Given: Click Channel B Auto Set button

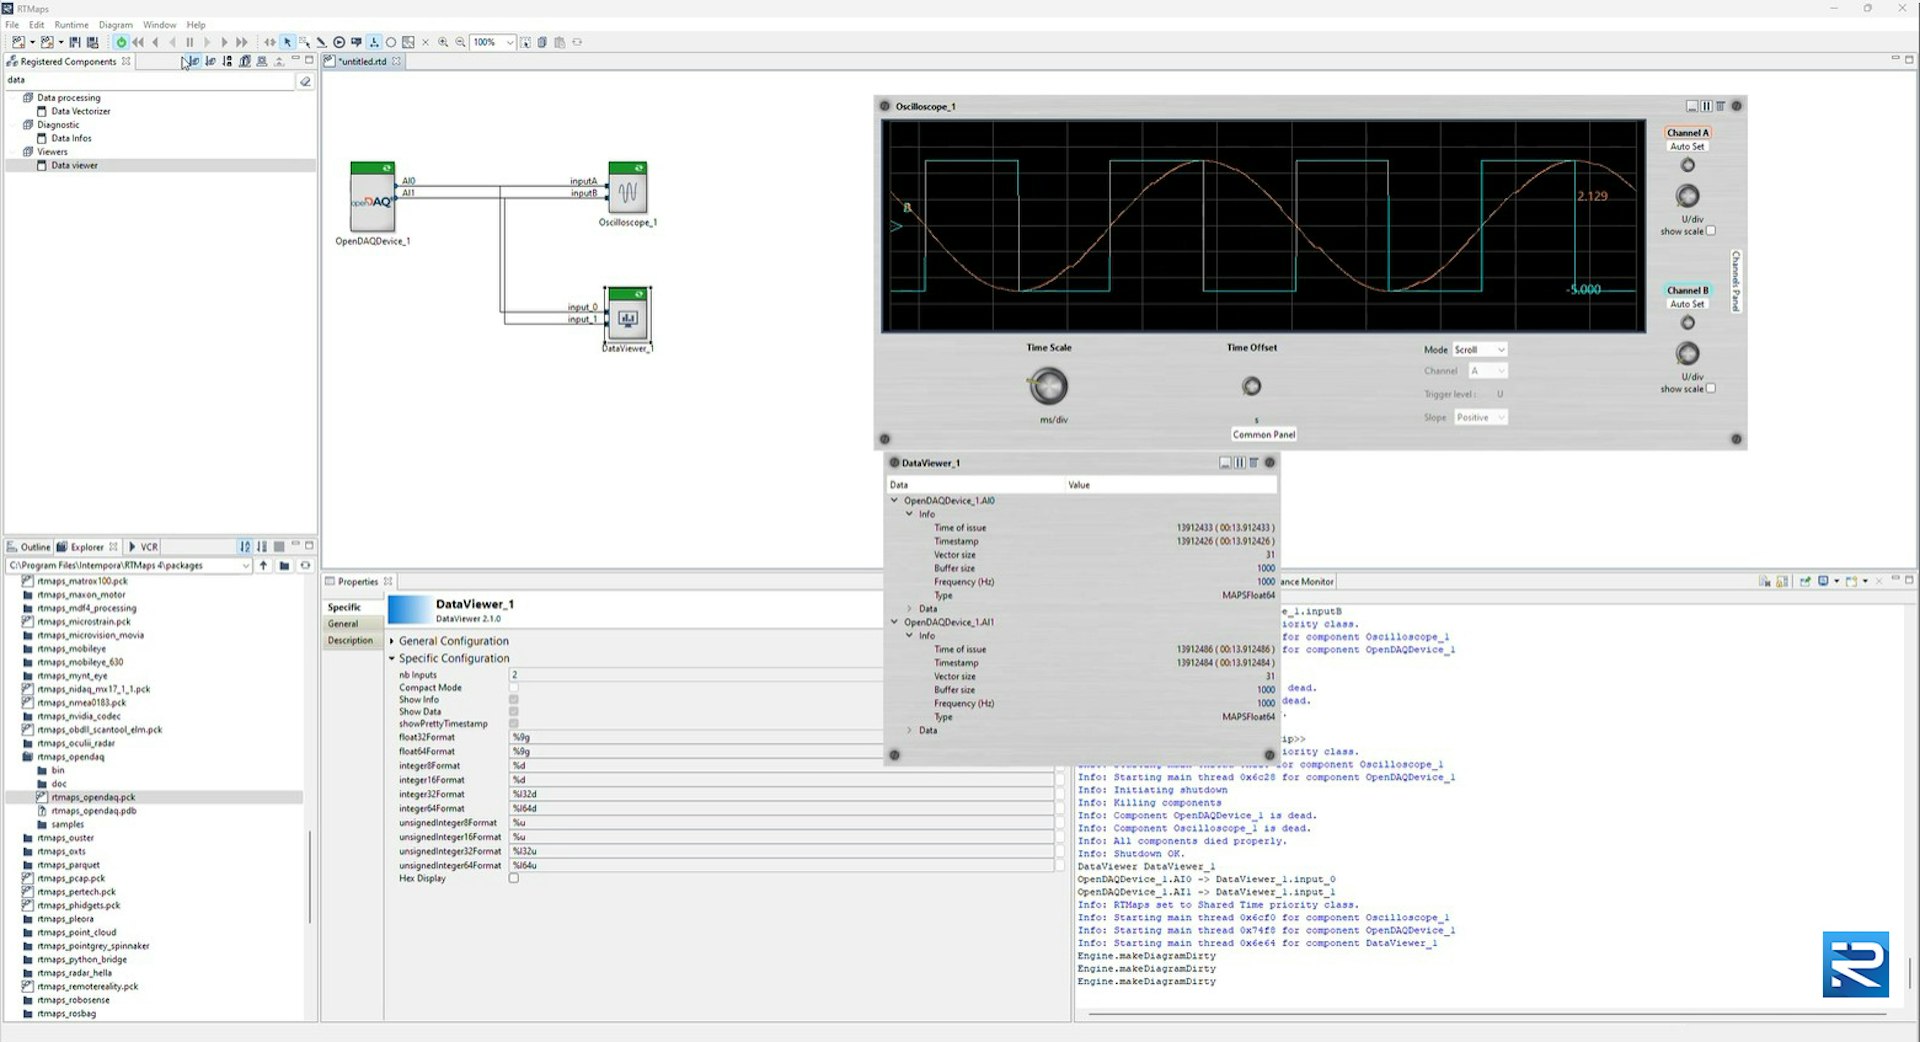Looking at the screenshot, I should click(1687, 304).
